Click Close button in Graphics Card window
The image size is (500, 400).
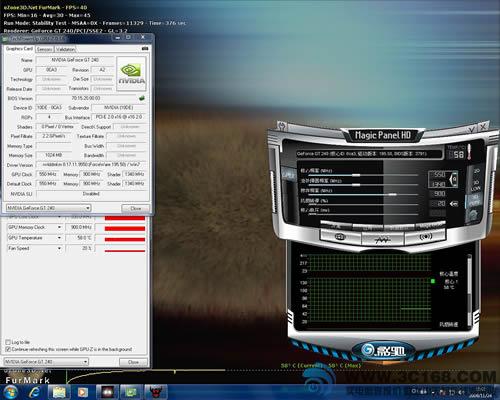[x=136, y=208]
